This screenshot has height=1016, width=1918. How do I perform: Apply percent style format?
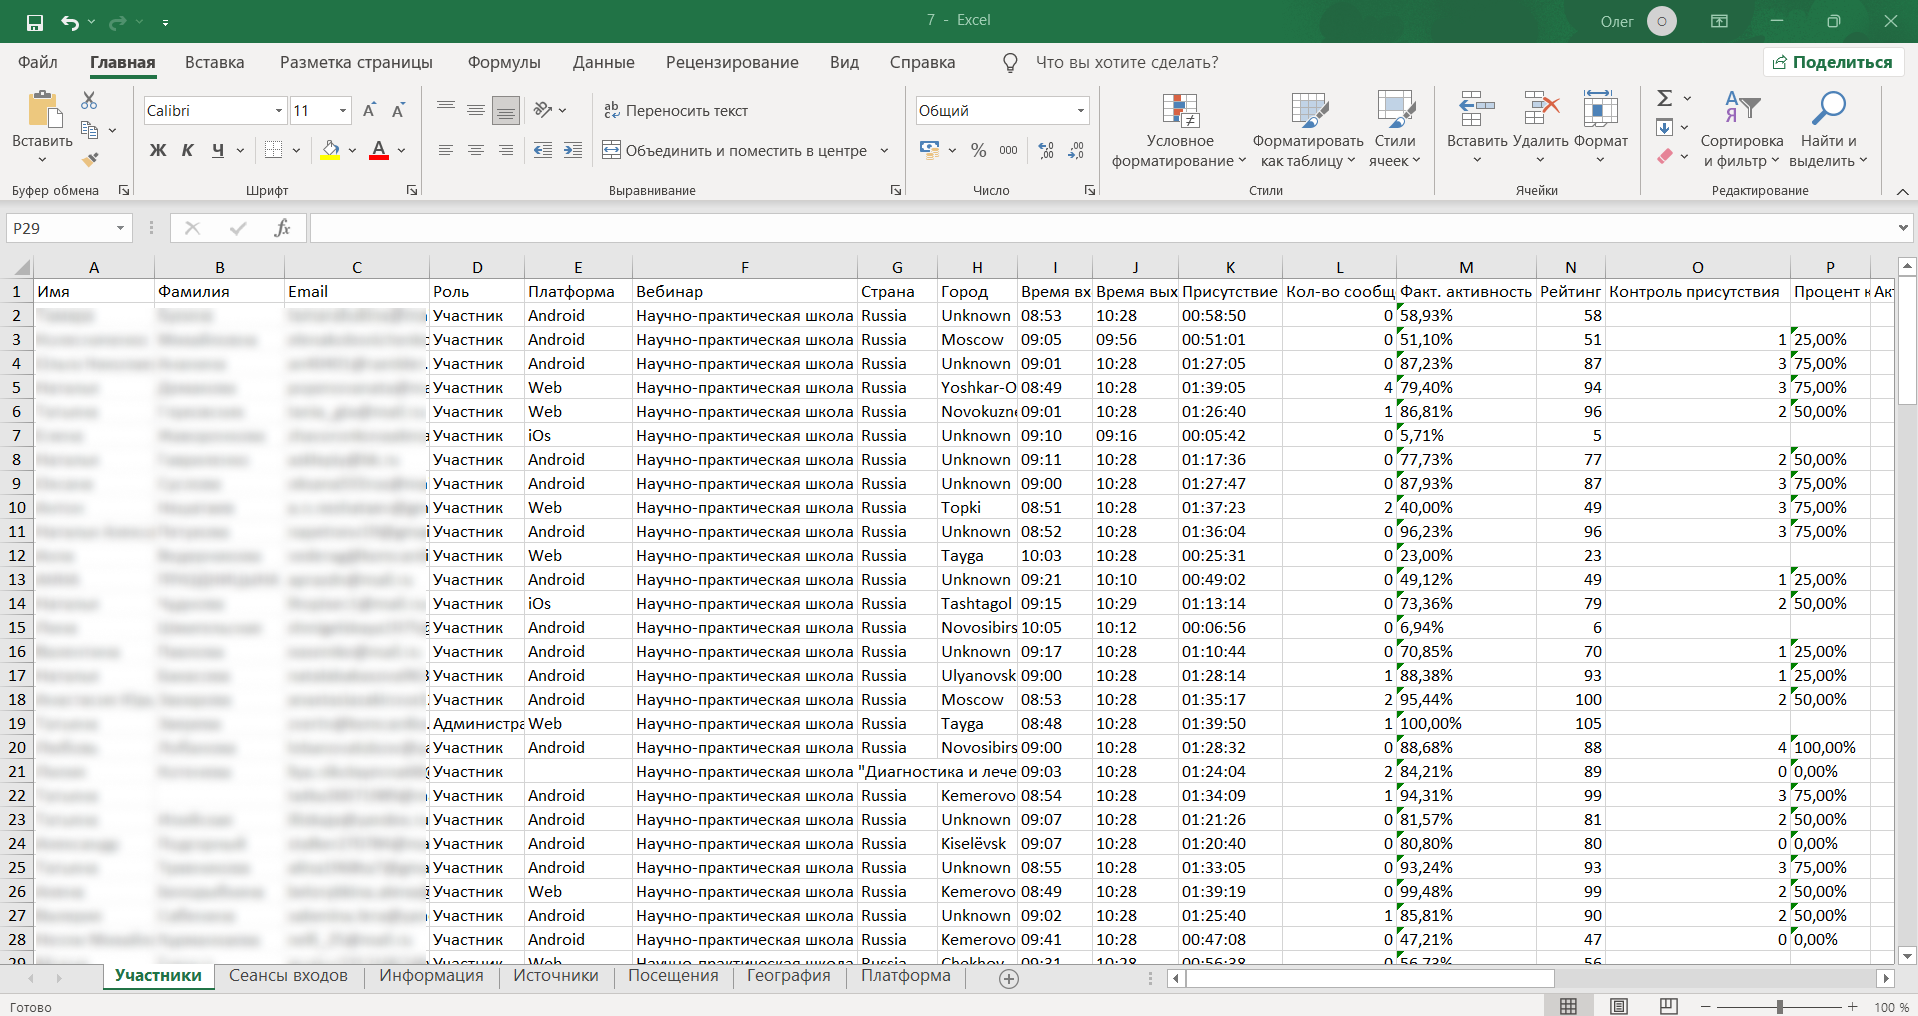pos(979,150)
